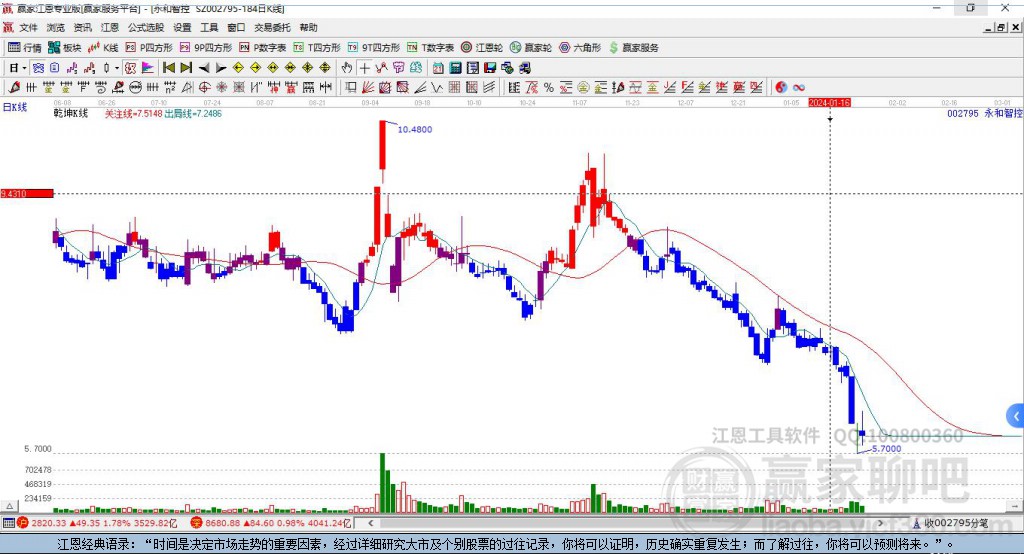Open the 文件 menu
Screen dimensions: 1024x554
point(29,27)
